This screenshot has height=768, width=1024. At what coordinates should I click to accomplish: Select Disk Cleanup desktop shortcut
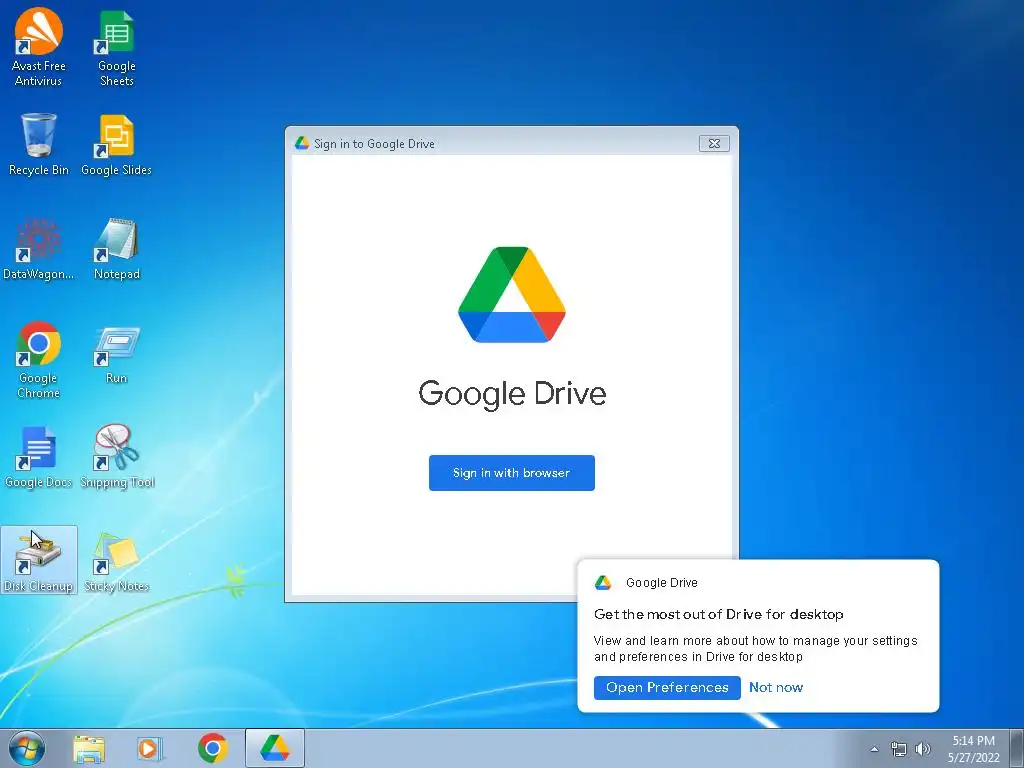(x=39, y=560)
